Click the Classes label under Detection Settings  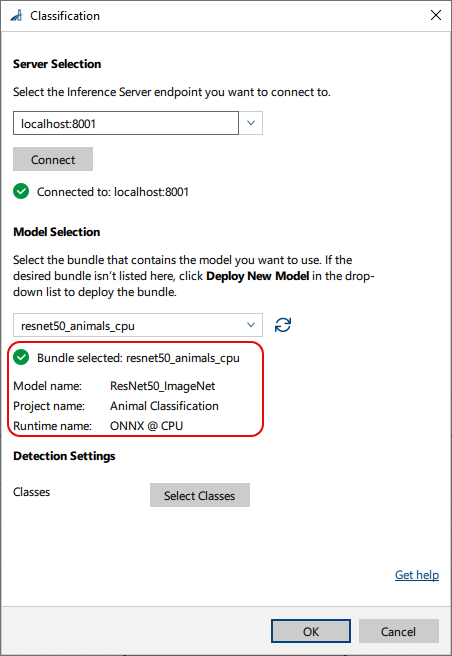[31, 492]
